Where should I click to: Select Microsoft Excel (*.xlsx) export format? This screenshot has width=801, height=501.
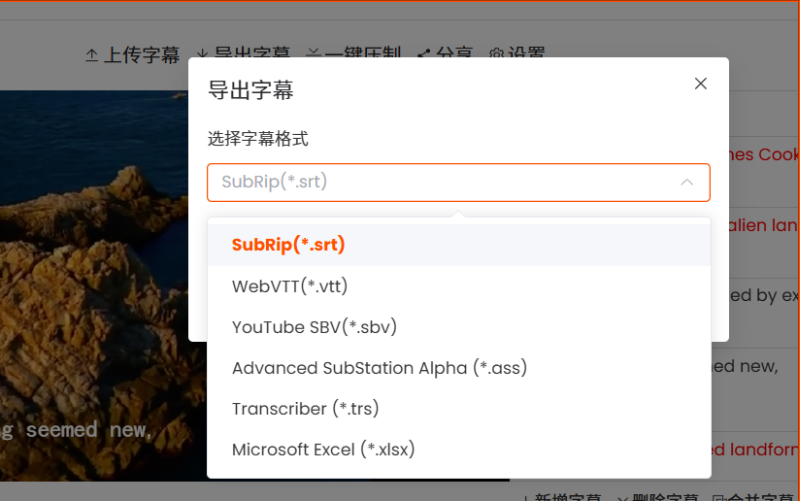click(459, 449)
